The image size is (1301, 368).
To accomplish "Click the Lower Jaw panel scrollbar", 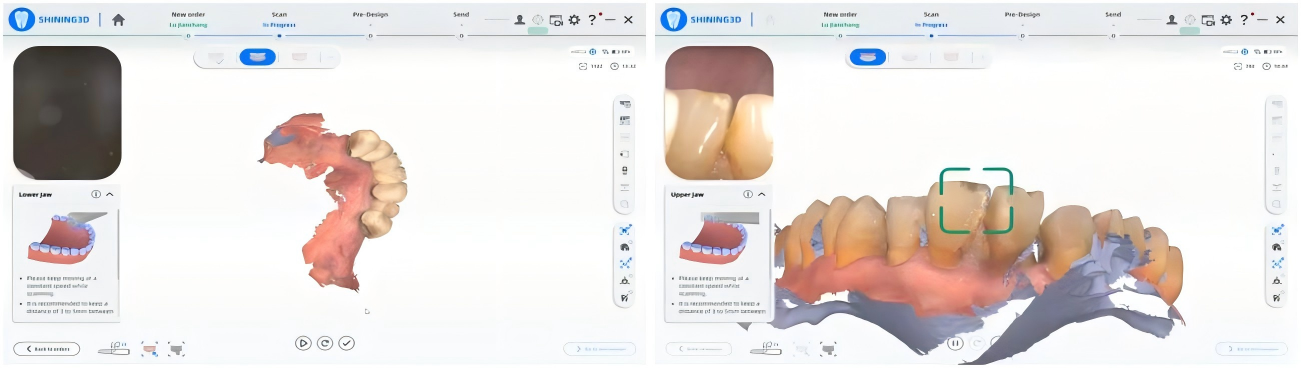I will [118, 243].
